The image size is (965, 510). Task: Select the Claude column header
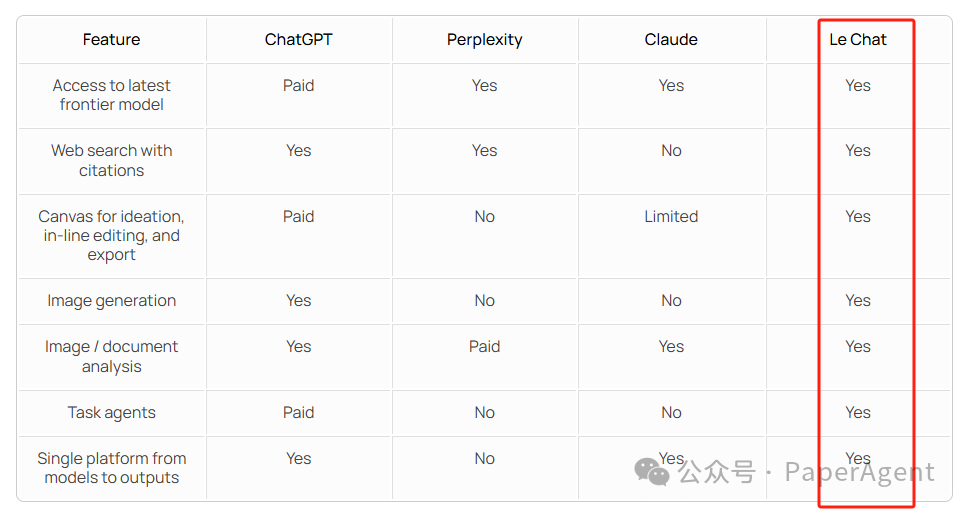coord(671,40)
